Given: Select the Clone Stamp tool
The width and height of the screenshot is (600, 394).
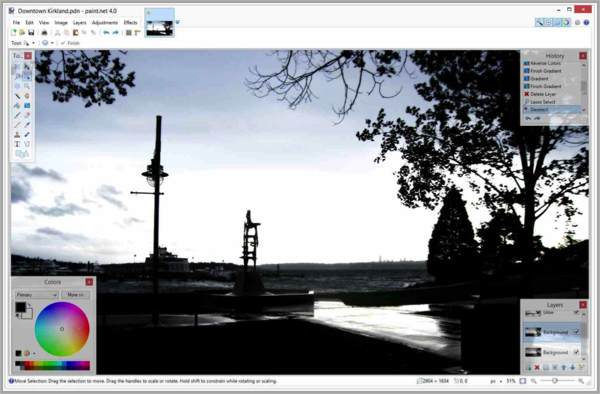Looking at the screenshot, I should (17, 135).
